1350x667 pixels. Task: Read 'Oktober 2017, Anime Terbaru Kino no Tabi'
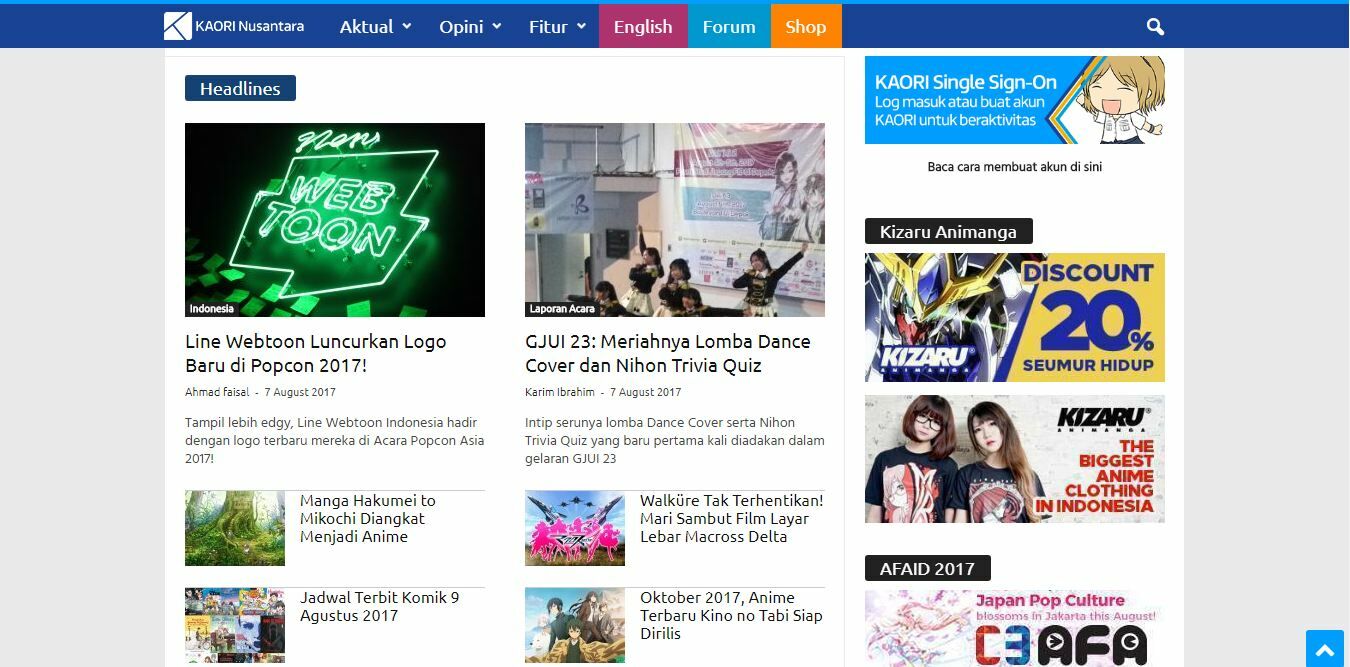pyautogui.click(x=732, y=615)
